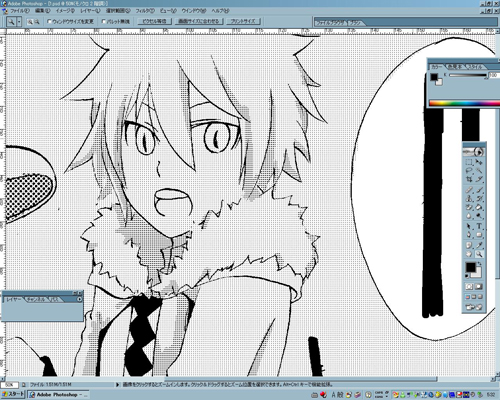This screenshot has height=400, width=500.
Task: Select the Crop tool
Action: 469,179
